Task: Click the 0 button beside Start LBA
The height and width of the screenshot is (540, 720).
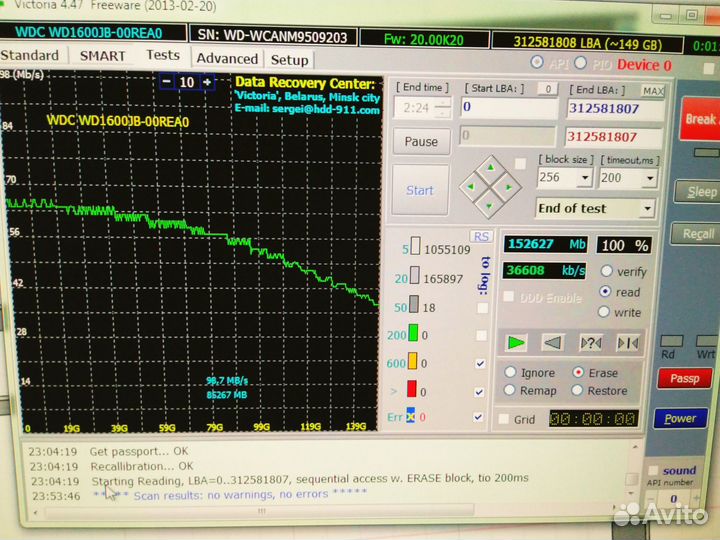Action: 547,89
